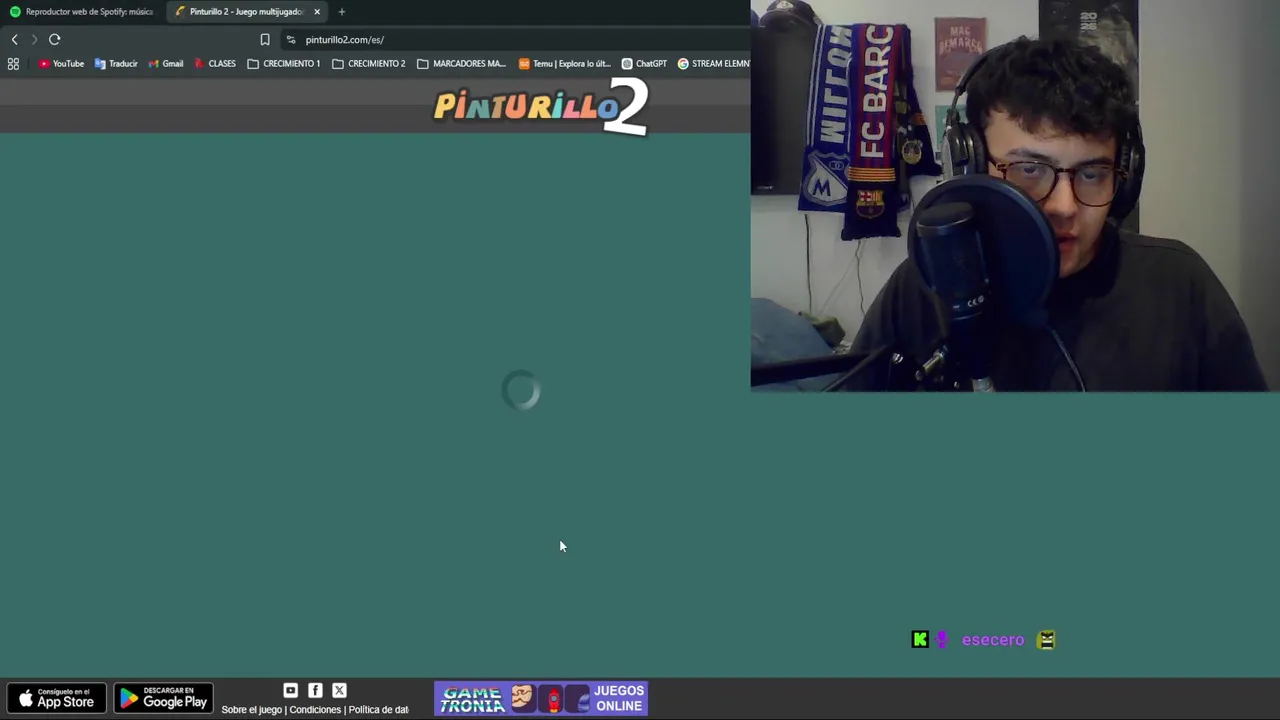
Task: Open the Sobre el juego link
Action: click(251, 710)
